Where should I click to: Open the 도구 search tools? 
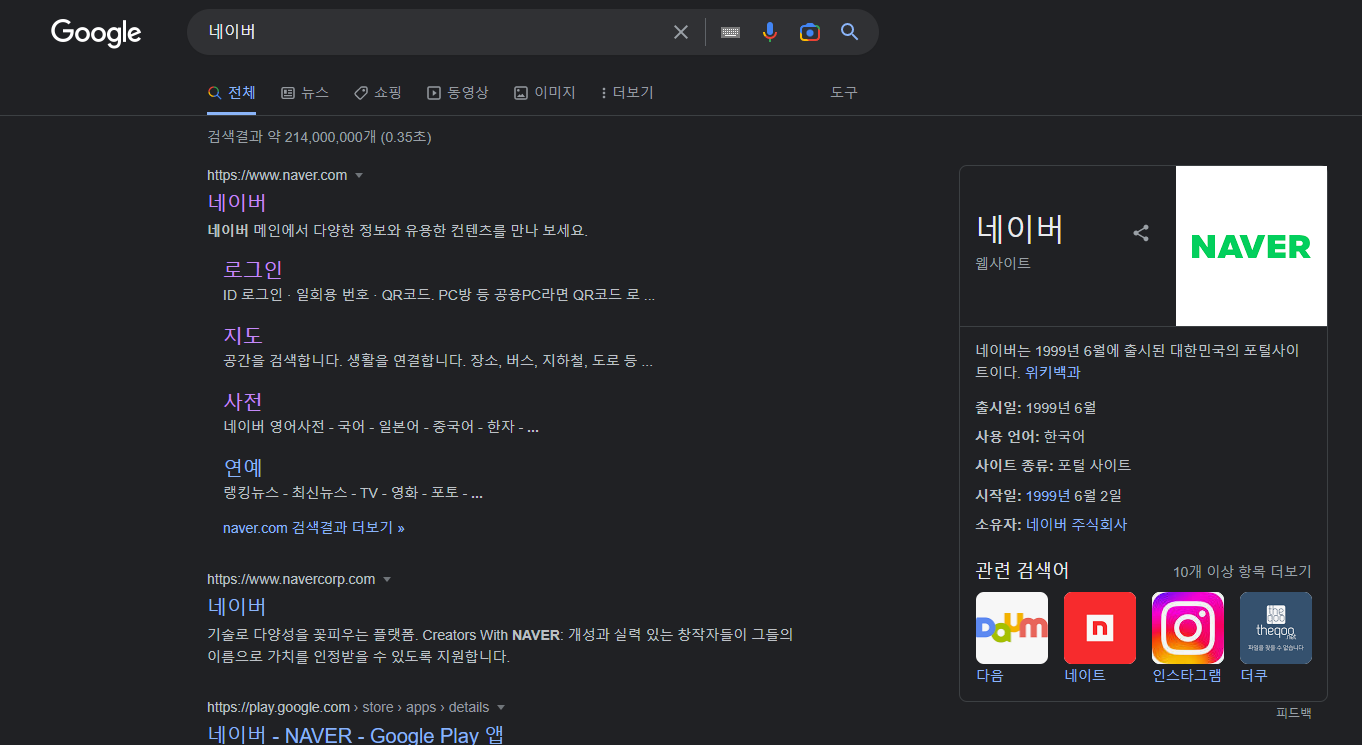point(844,93)
